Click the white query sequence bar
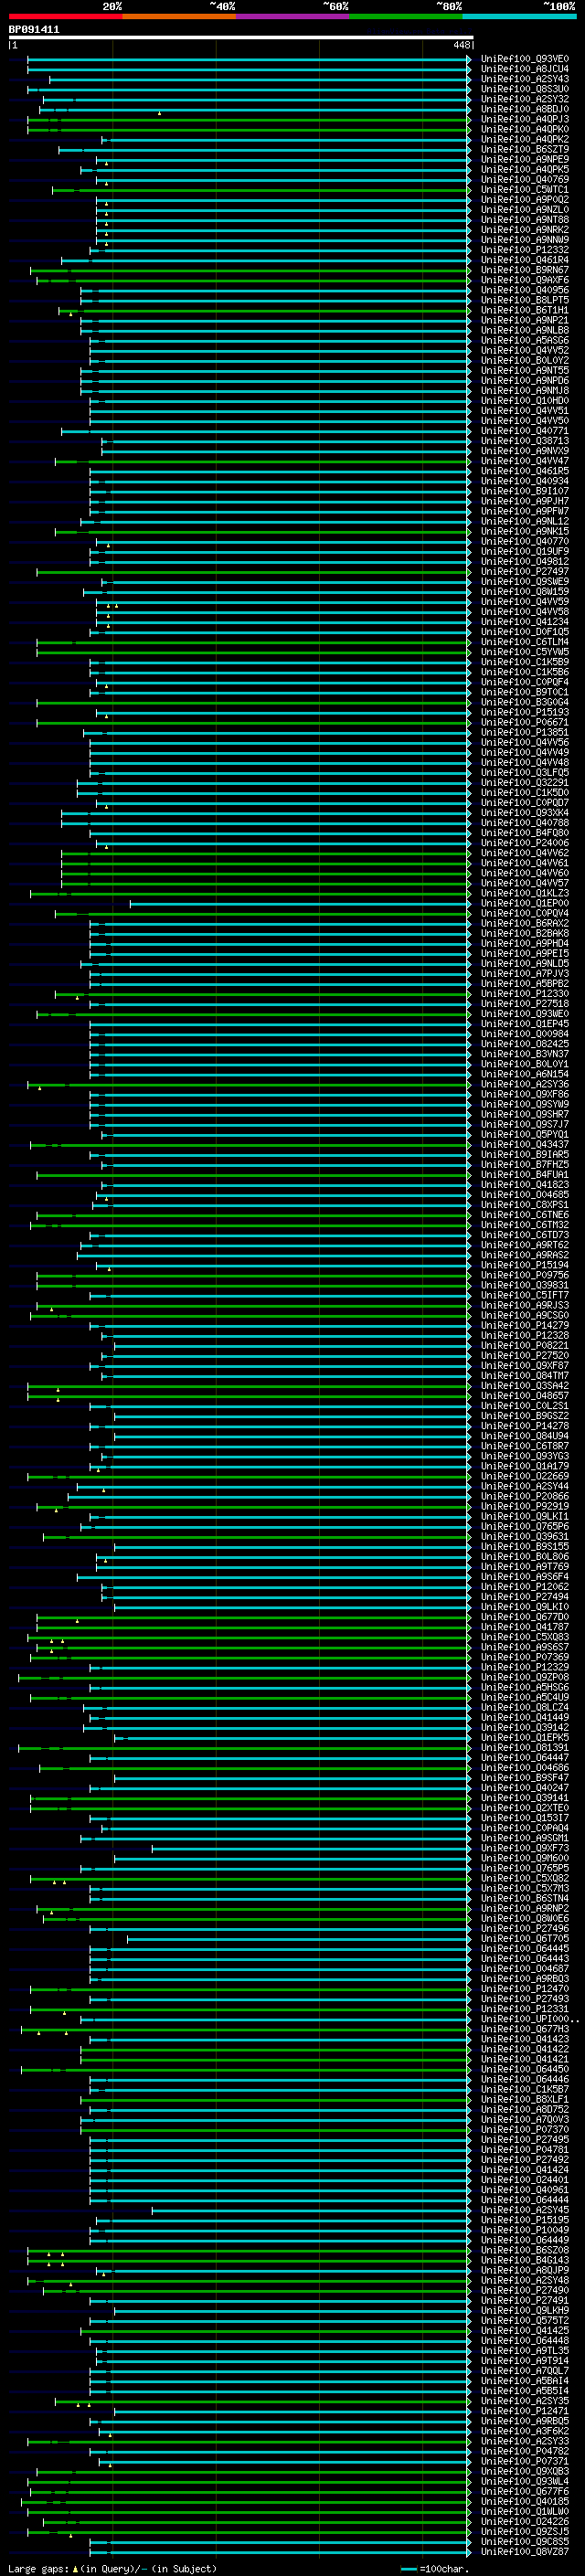 click(240, 37)
